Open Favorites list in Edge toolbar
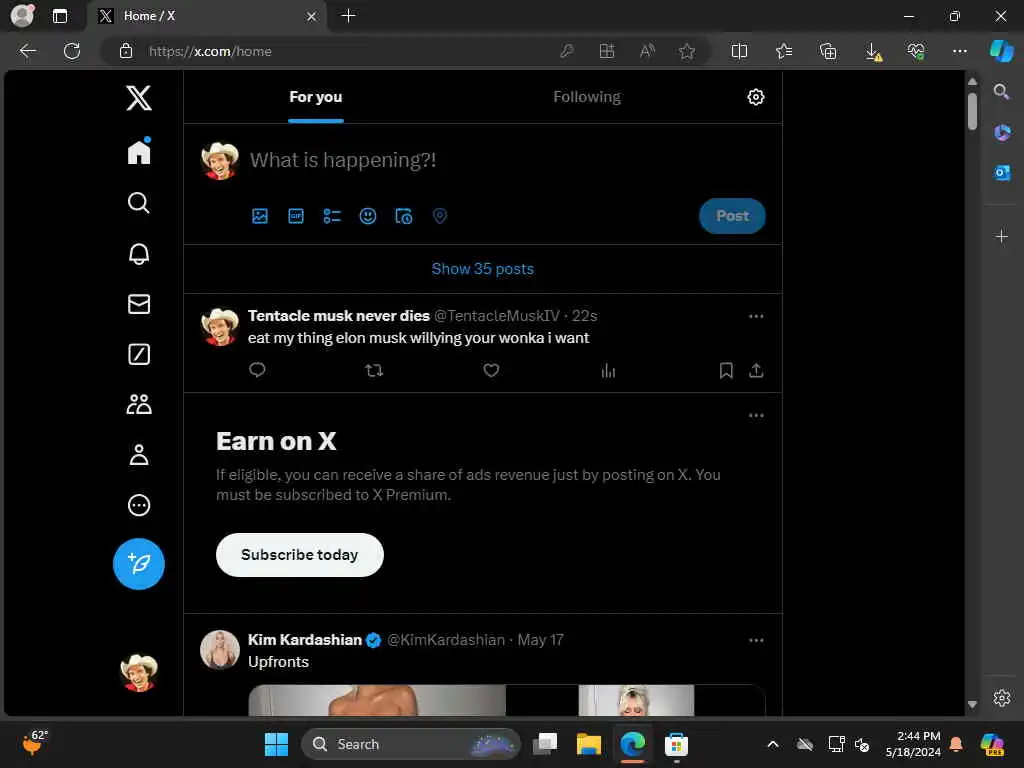This screenshot has height=768, width=1024. coord(784,51)
